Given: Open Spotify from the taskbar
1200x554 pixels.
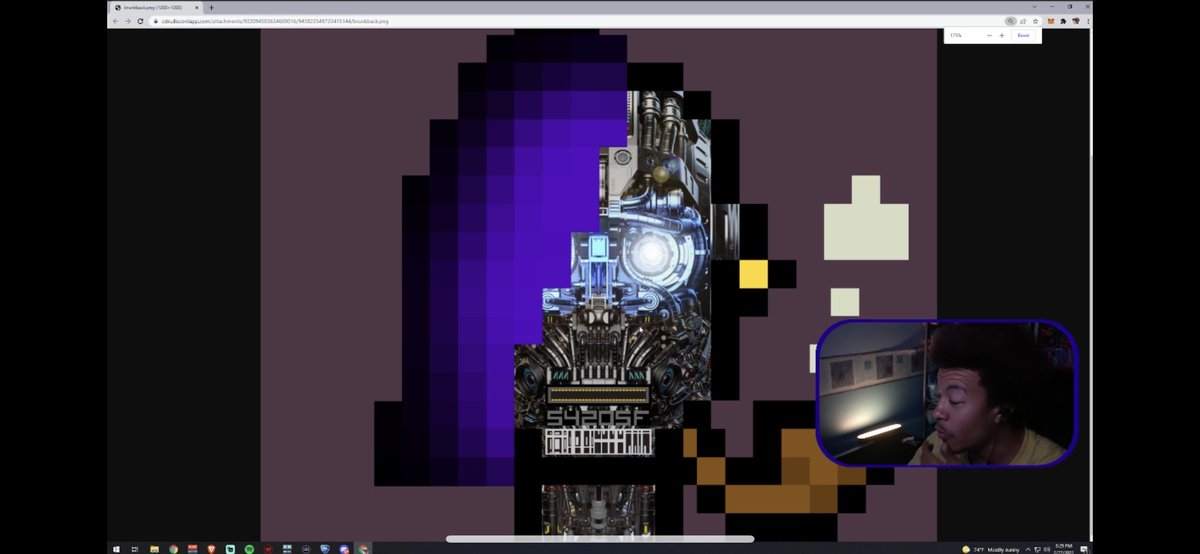Looking at the screenshot, I should 249,549.
